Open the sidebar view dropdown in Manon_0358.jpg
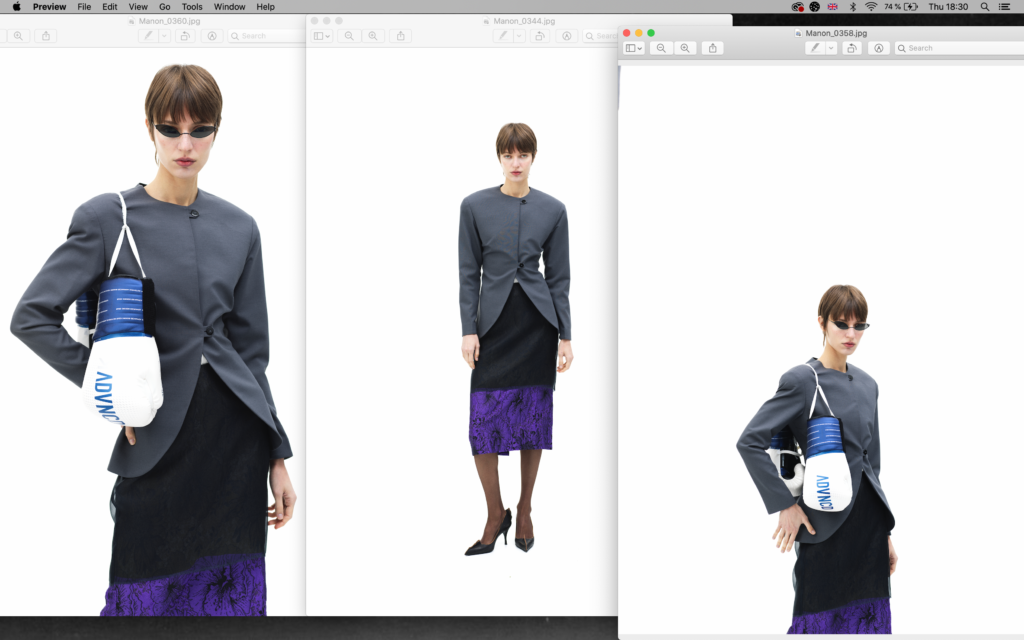The width and height of the screenshot is (1024, 640). [x=633, y=48]
